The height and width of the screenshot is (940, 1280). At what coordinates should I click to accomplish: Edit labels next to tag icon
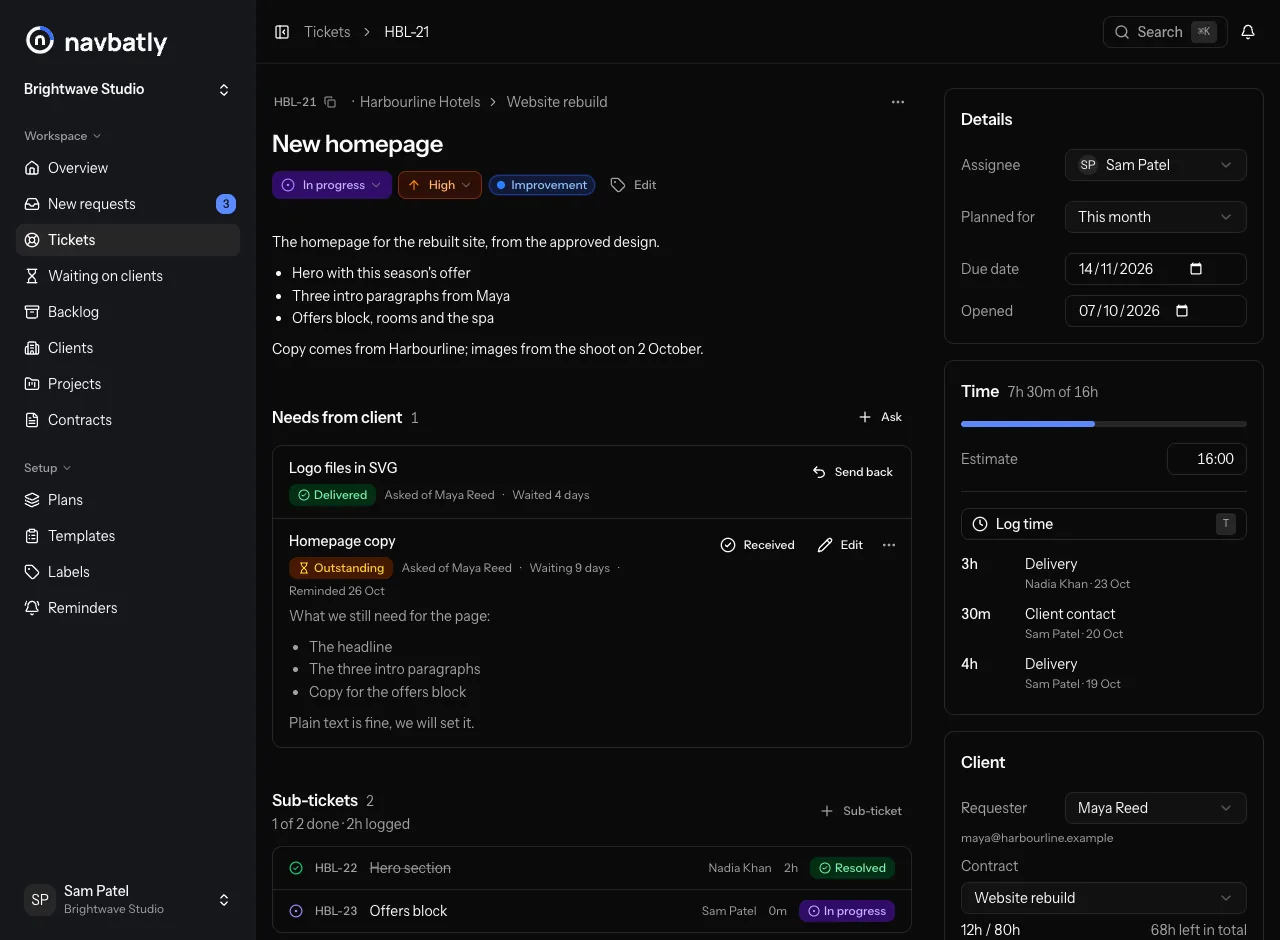634,185
